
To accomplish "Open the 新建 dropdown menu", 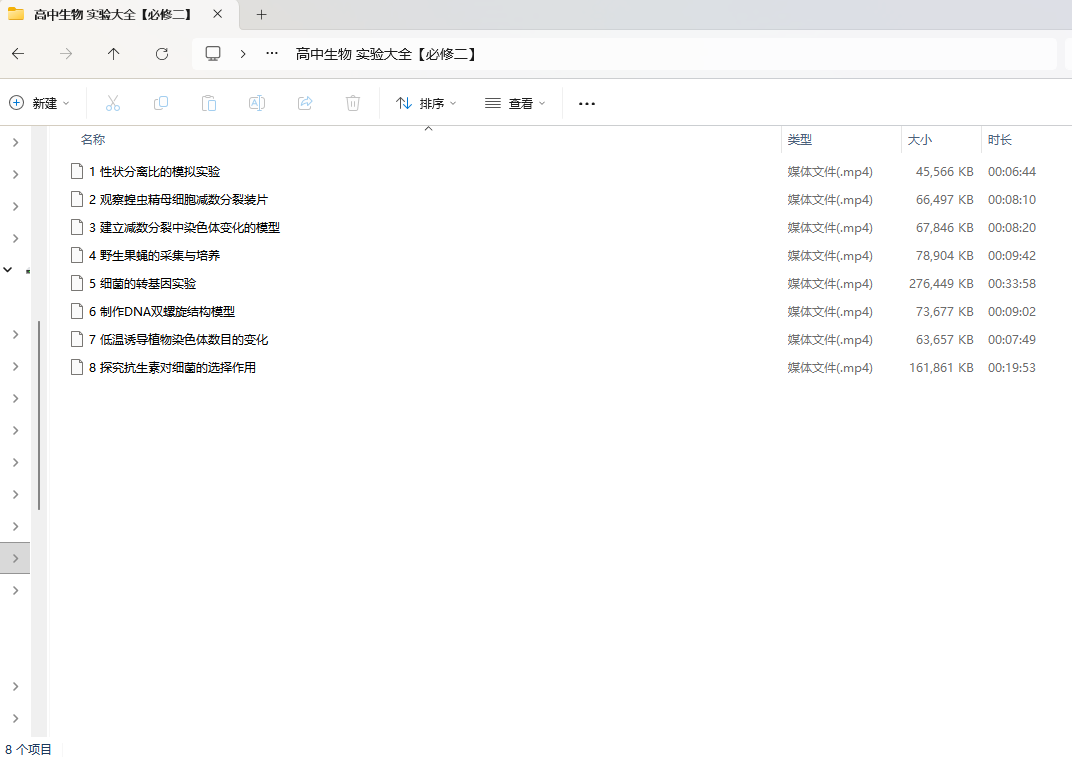I will click(x=40, y=103).
